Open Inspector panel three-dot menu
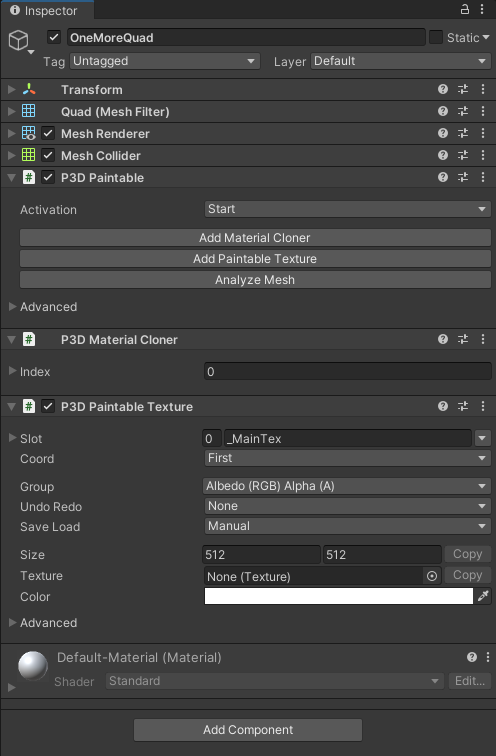The height and width of the screenshot is (756, 496). point(482,9)
